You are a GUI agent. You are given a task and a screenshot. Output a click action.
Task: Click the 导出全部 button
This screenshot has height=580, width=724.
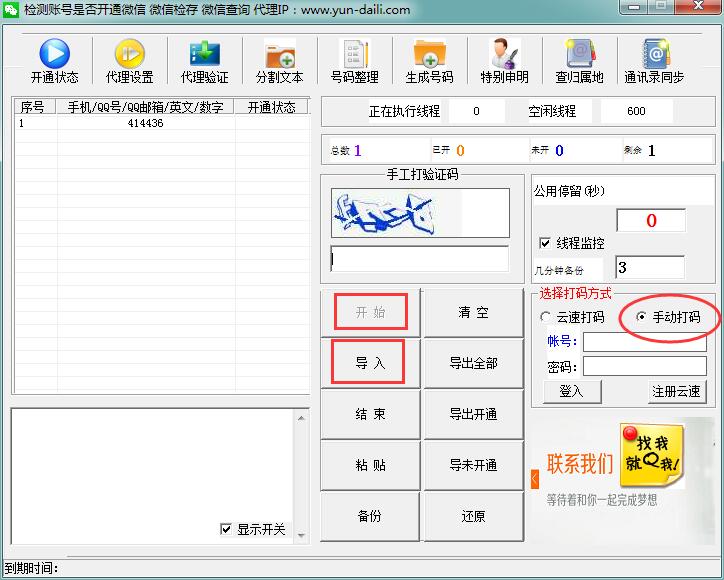pos(473,364)
